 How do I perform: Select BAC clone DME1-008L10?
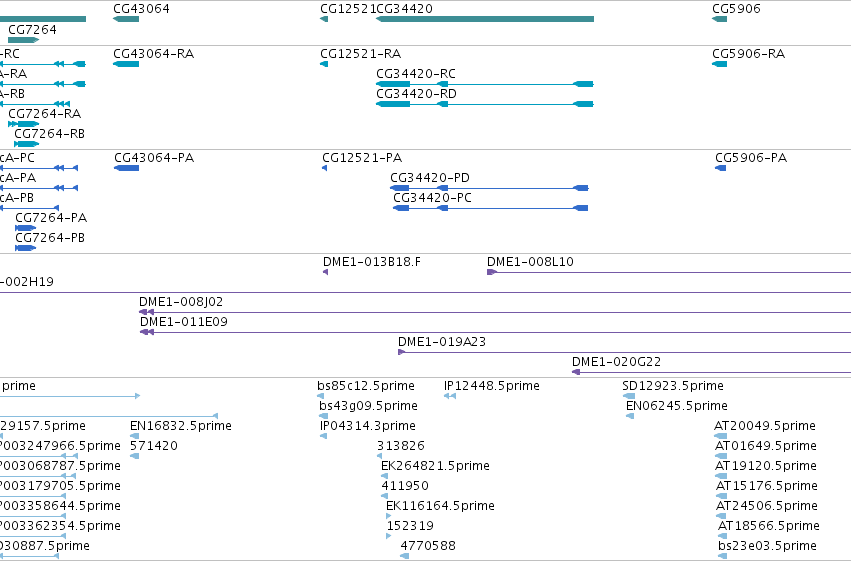point(530,262)
